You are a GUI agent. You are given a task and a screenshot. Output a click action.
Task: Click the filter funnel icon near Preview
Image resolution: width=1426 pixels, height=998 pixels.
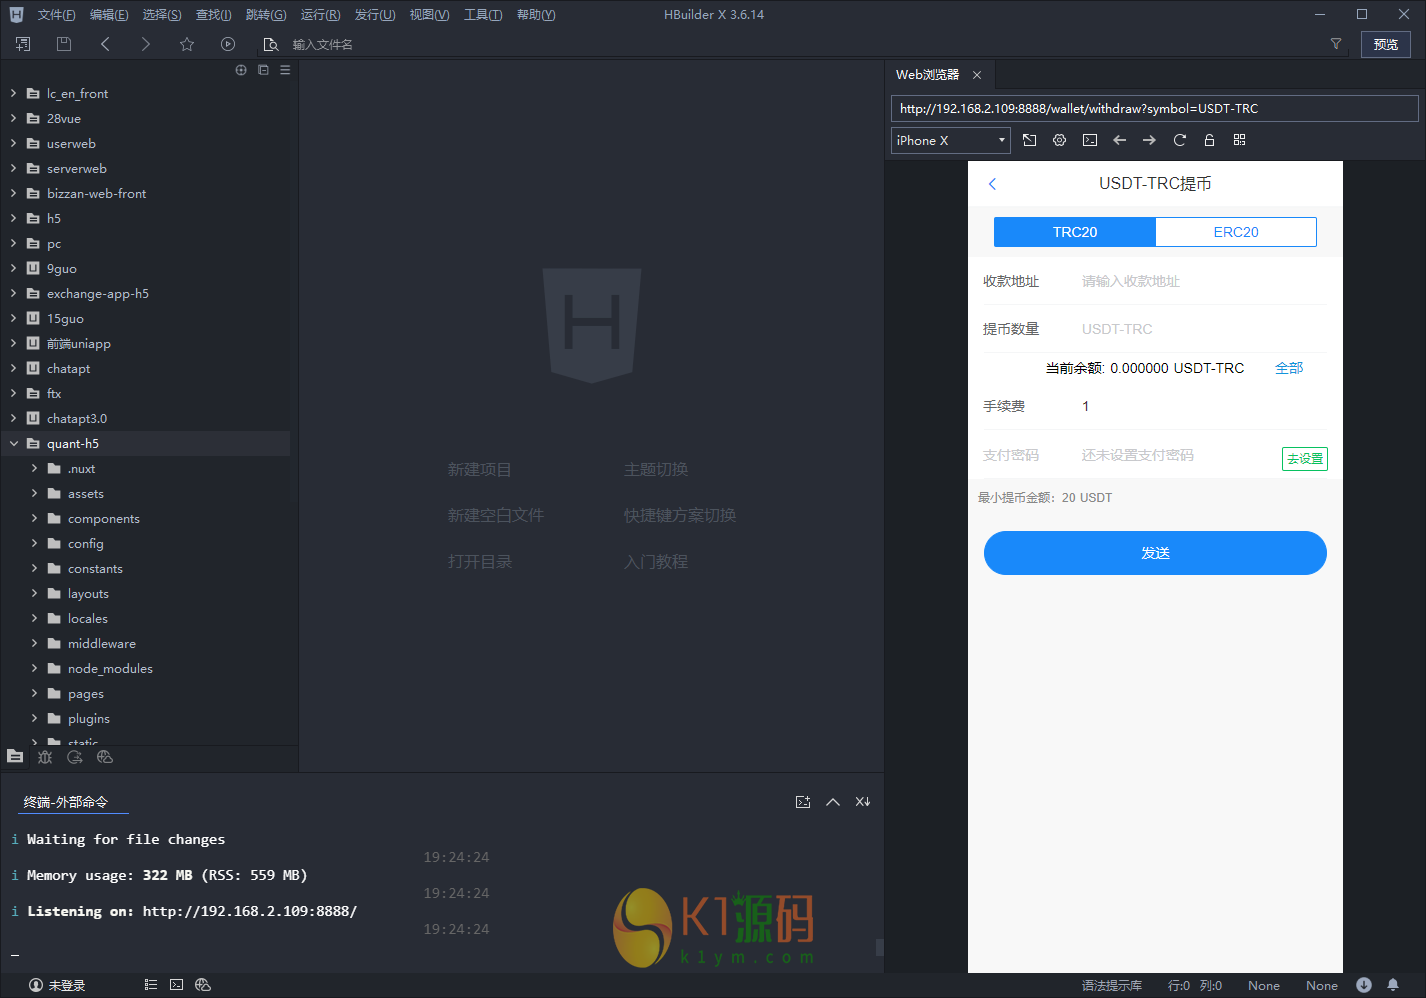[1335, 44]
